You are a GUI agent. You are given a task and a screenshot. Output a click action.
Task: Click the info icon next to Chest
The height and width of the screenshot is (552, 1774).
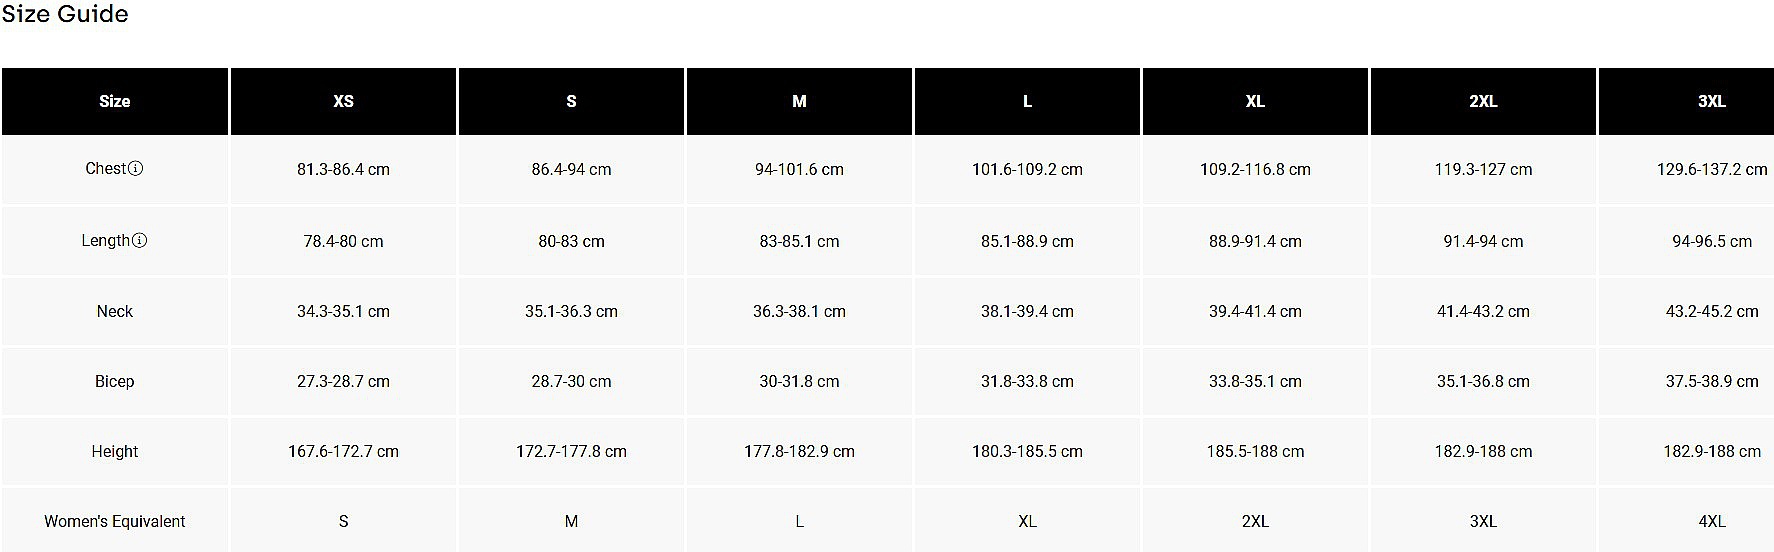tap(136, 168)
